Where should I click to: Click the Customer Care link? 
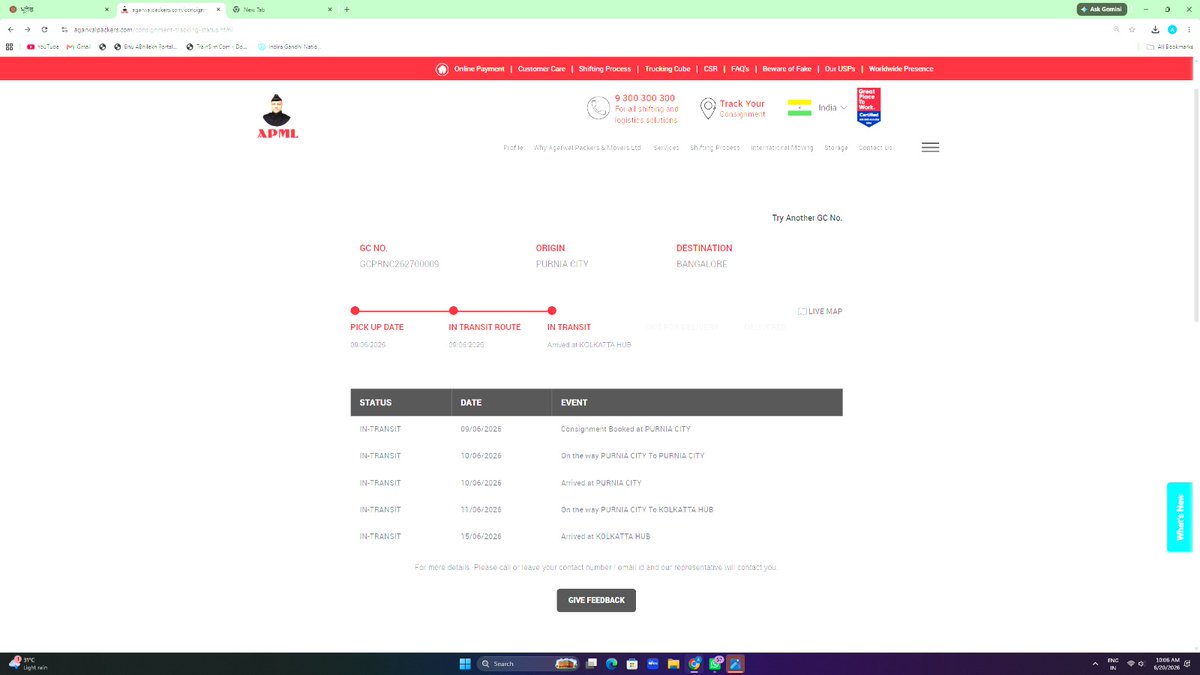point(542,69)
